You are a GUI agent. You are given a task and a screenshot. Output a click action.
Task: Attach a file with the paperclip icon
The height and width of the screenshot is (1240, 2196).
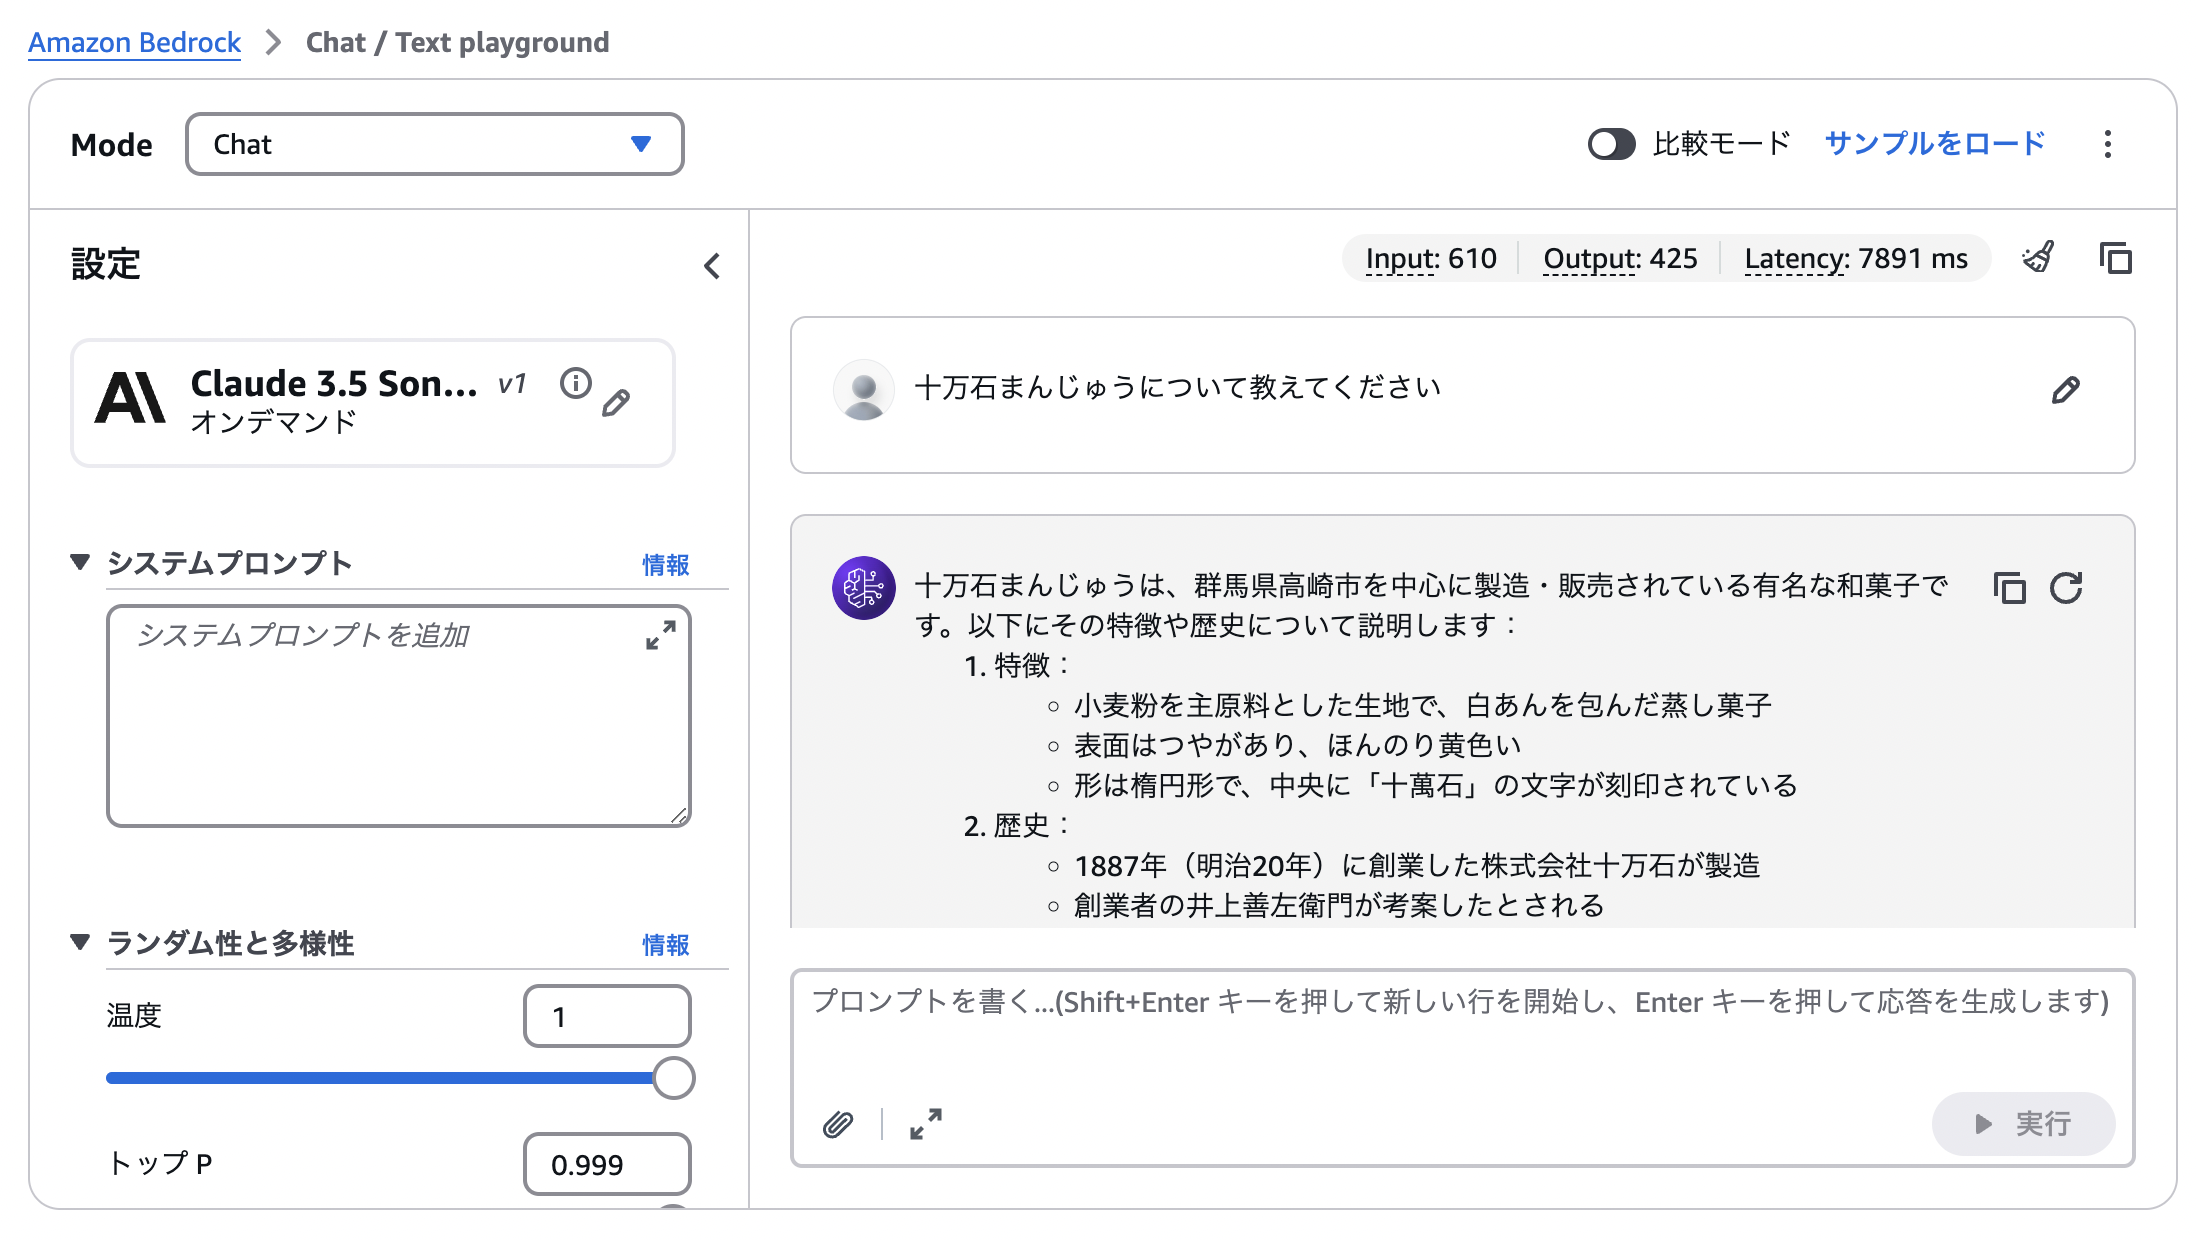838,1125
